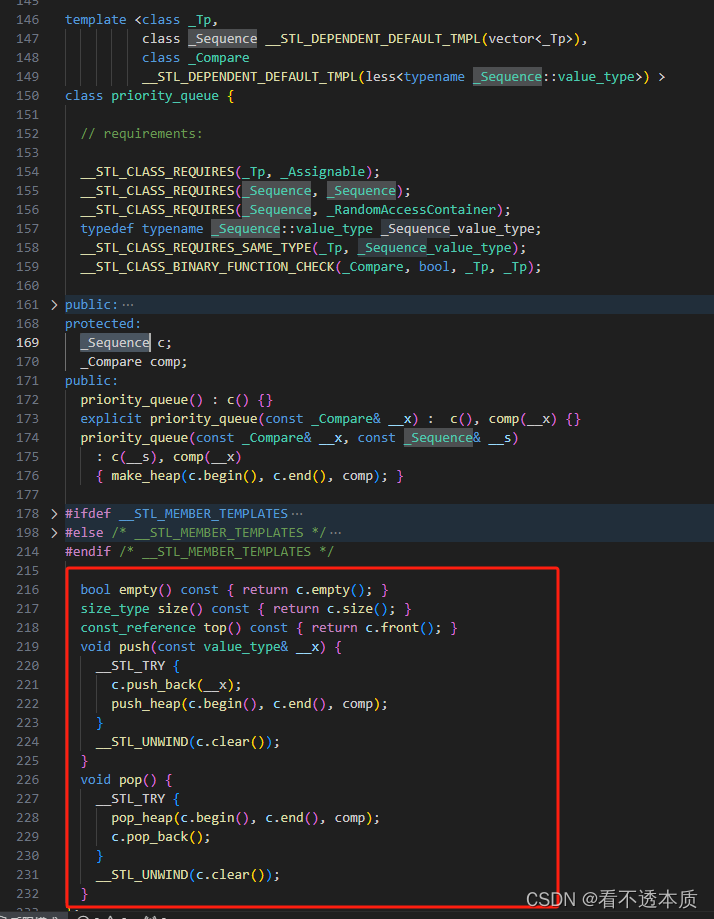Viewport: 714px width, 919px height.
Task: Click the pop() function name on line 226
Action: pos(130,780)
